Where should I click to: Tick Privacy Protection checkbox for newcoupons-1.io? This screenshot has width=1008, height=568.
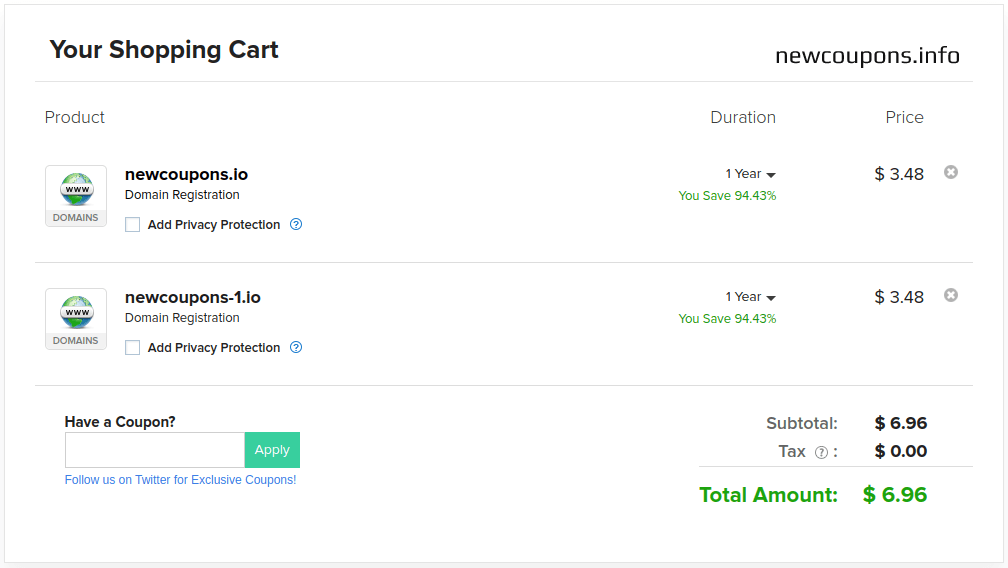tap(132, 348)
